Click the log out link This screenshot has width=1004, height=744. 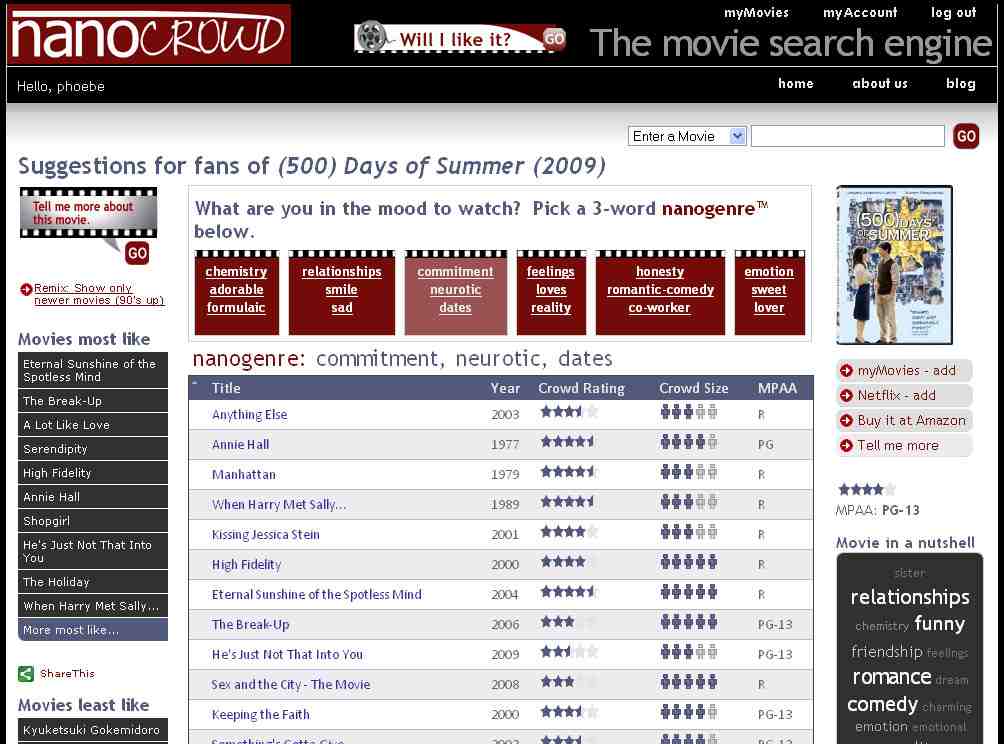953,13
